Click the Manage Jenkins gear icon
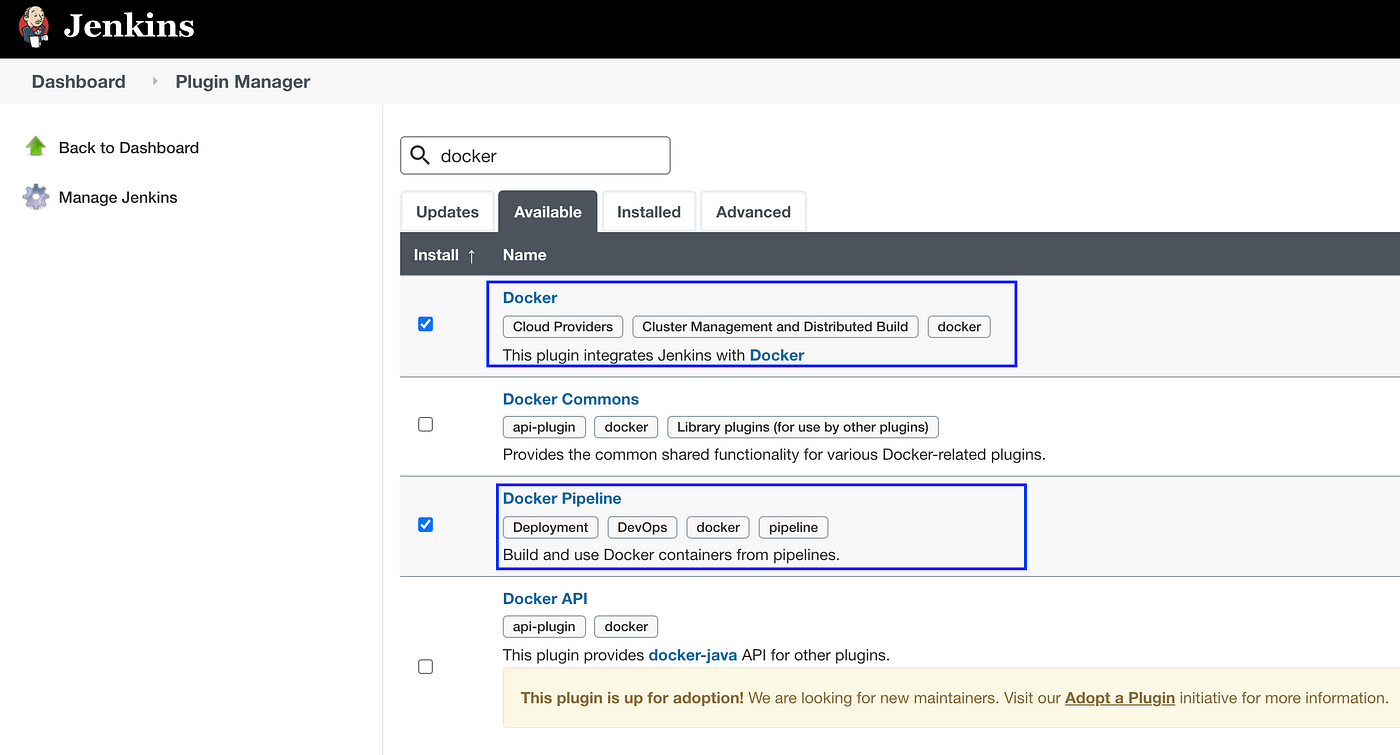 [x=36, y=197]
